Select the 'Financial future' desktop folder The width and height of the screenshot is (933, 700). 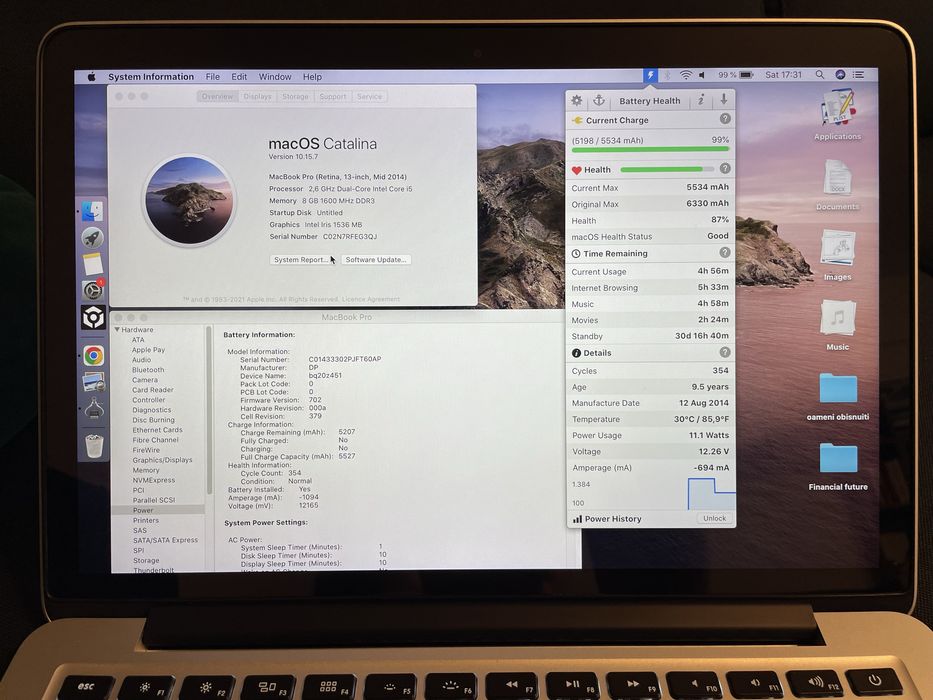[x=838, y=458]
